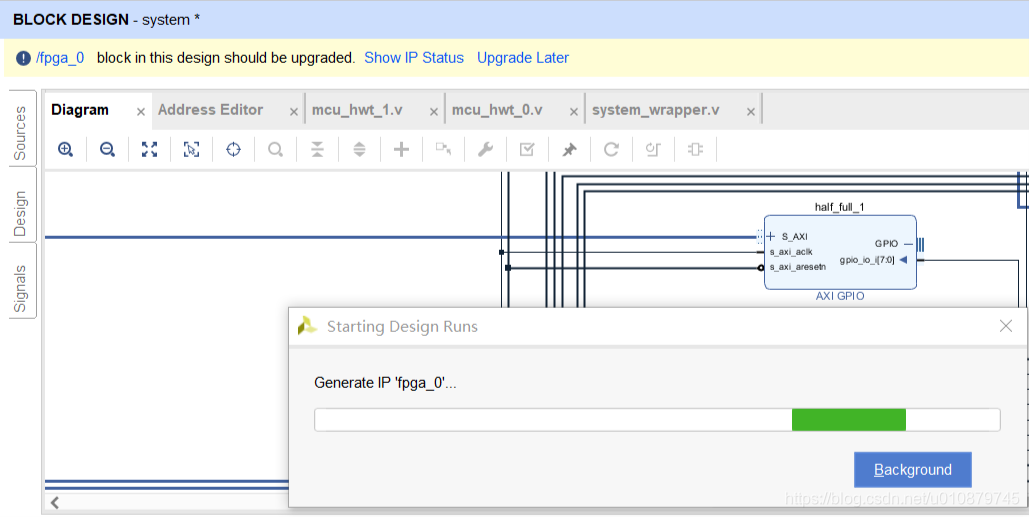
Task: Close the Starting Design Runs dialog
Action: point(1005,326)
